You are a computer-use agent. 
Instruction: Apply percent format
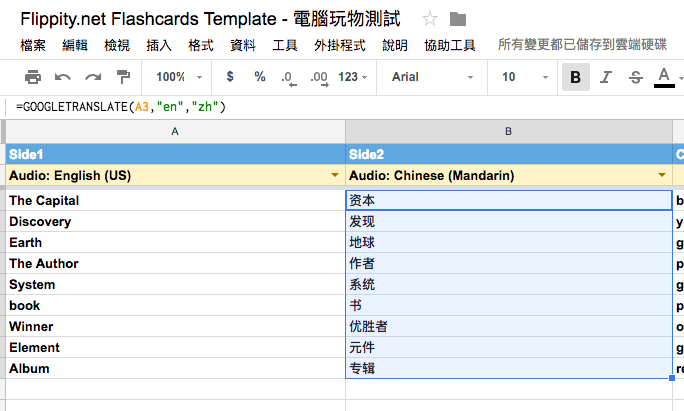(260, 77)
